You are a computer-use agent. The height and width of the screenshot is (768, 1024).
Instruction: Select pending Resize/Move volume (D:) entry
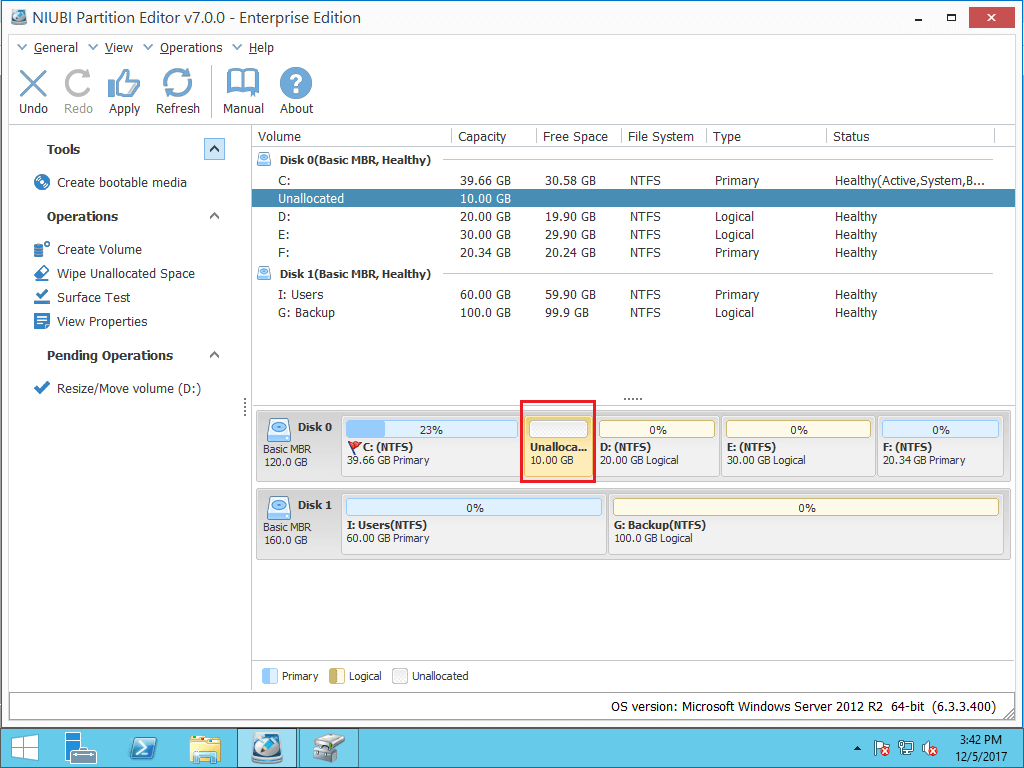pos(129,389)
